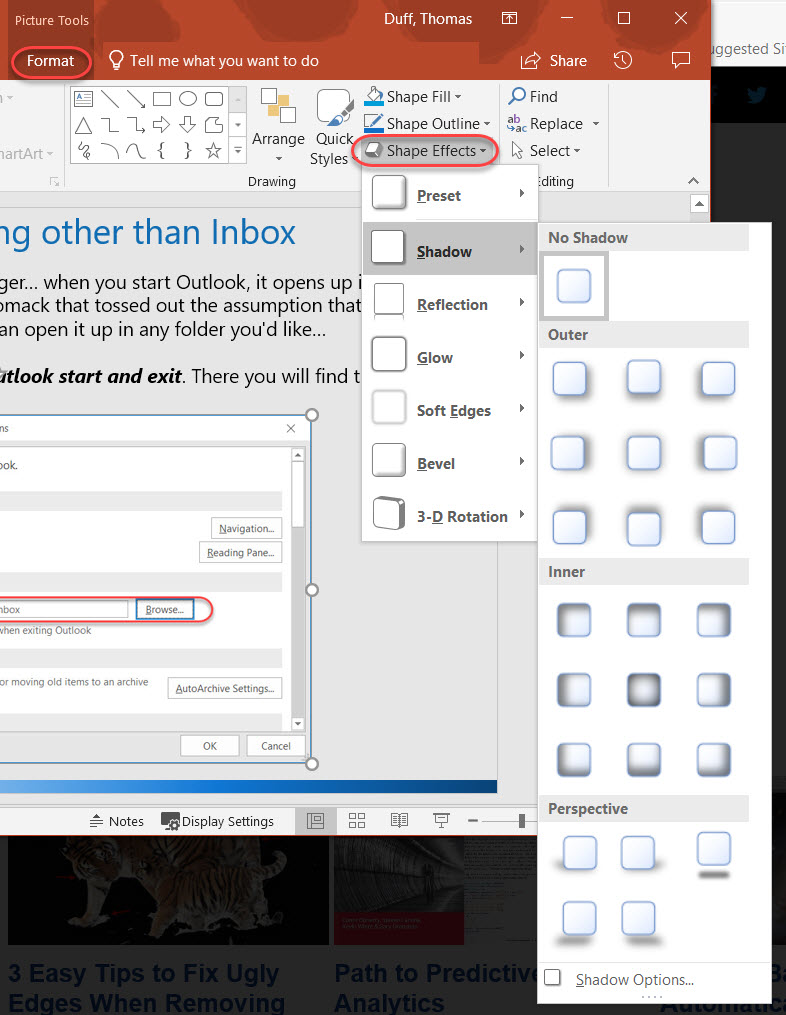
Task: Click the Share button
Action: 554,61
